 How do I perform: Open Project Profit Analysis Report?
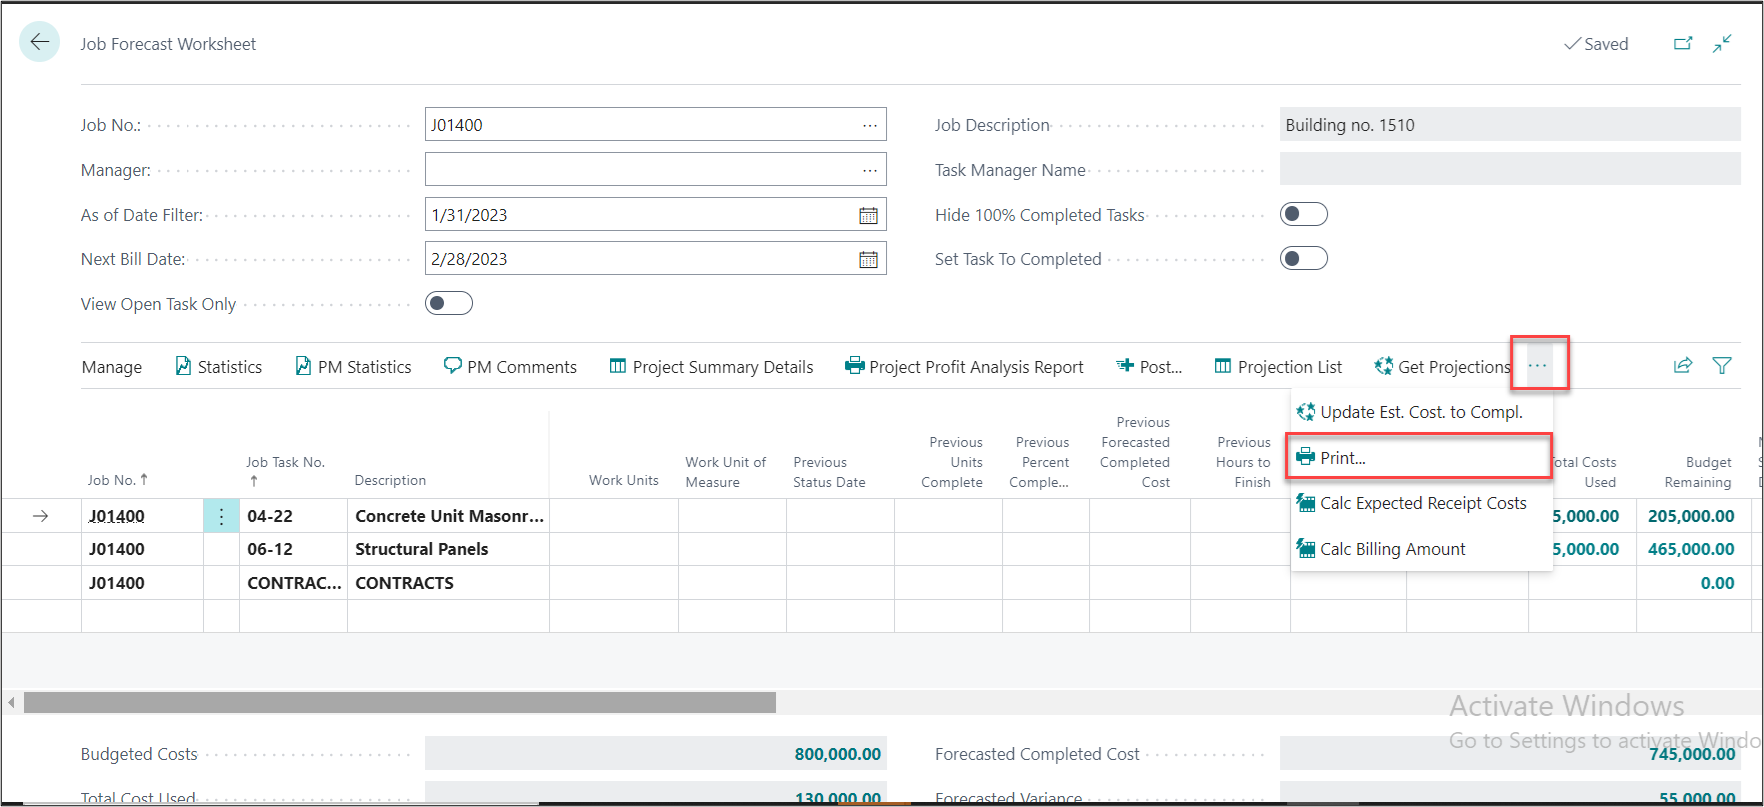965,367
